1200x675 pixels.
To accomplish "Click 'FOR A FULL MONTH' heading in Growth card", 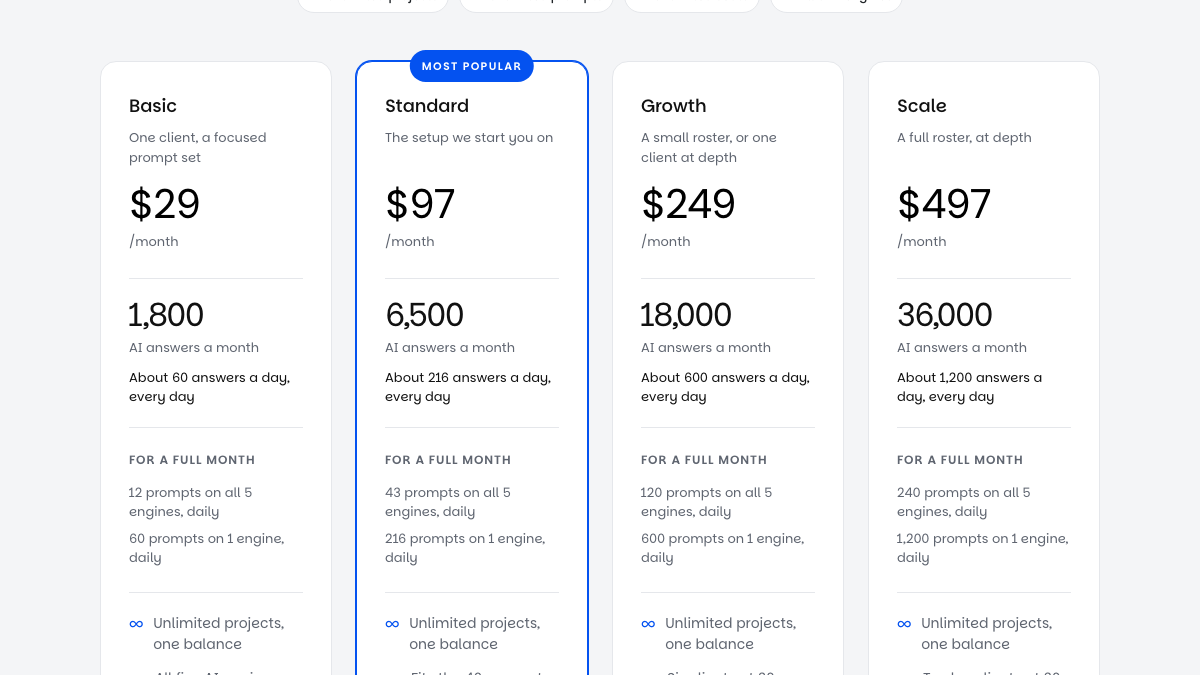I will click(704, 460).
